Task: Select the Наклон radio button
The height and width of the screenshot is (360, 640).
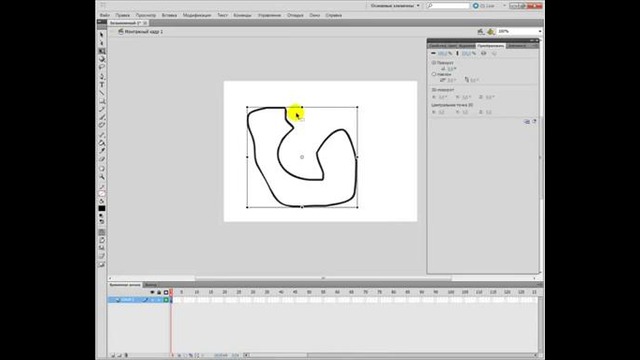Action: 434,74
